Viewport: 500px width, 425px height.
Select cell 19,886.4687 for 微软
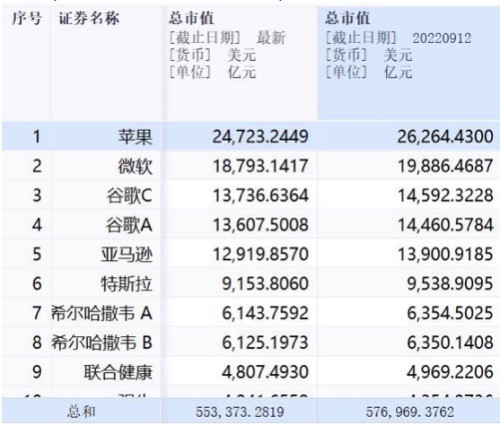click(446, 166)
